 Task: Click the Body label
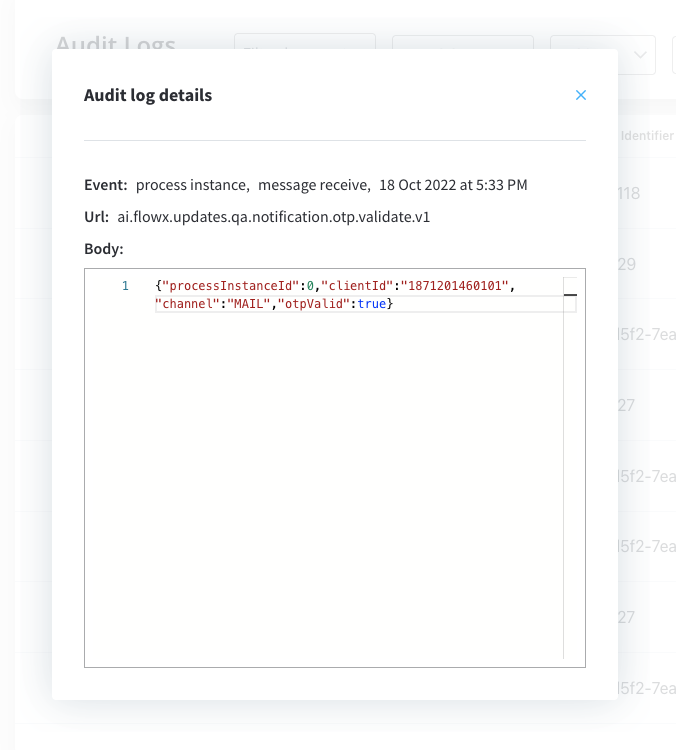point(104,249)
